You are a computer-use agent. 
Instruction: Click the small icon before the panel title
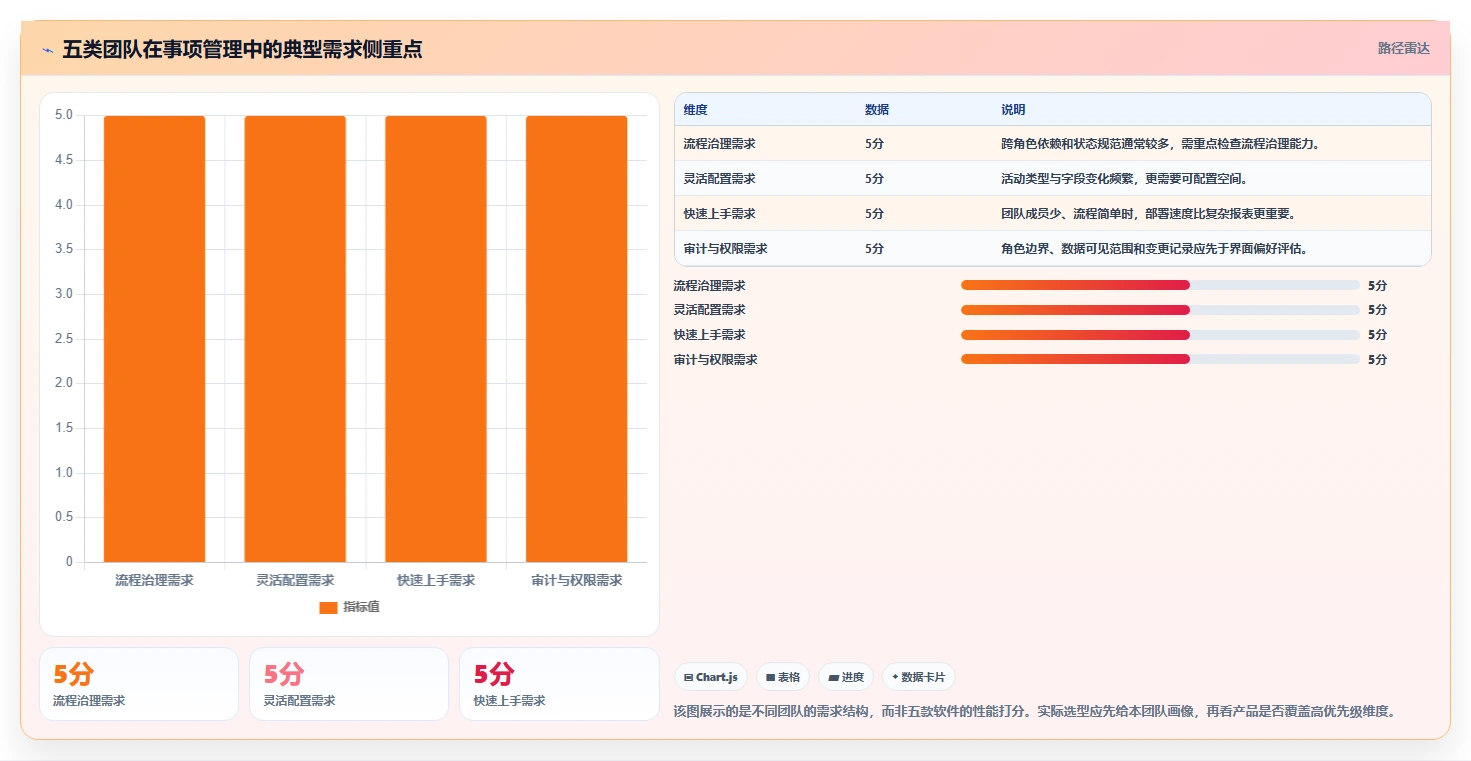tap(47, 50)
